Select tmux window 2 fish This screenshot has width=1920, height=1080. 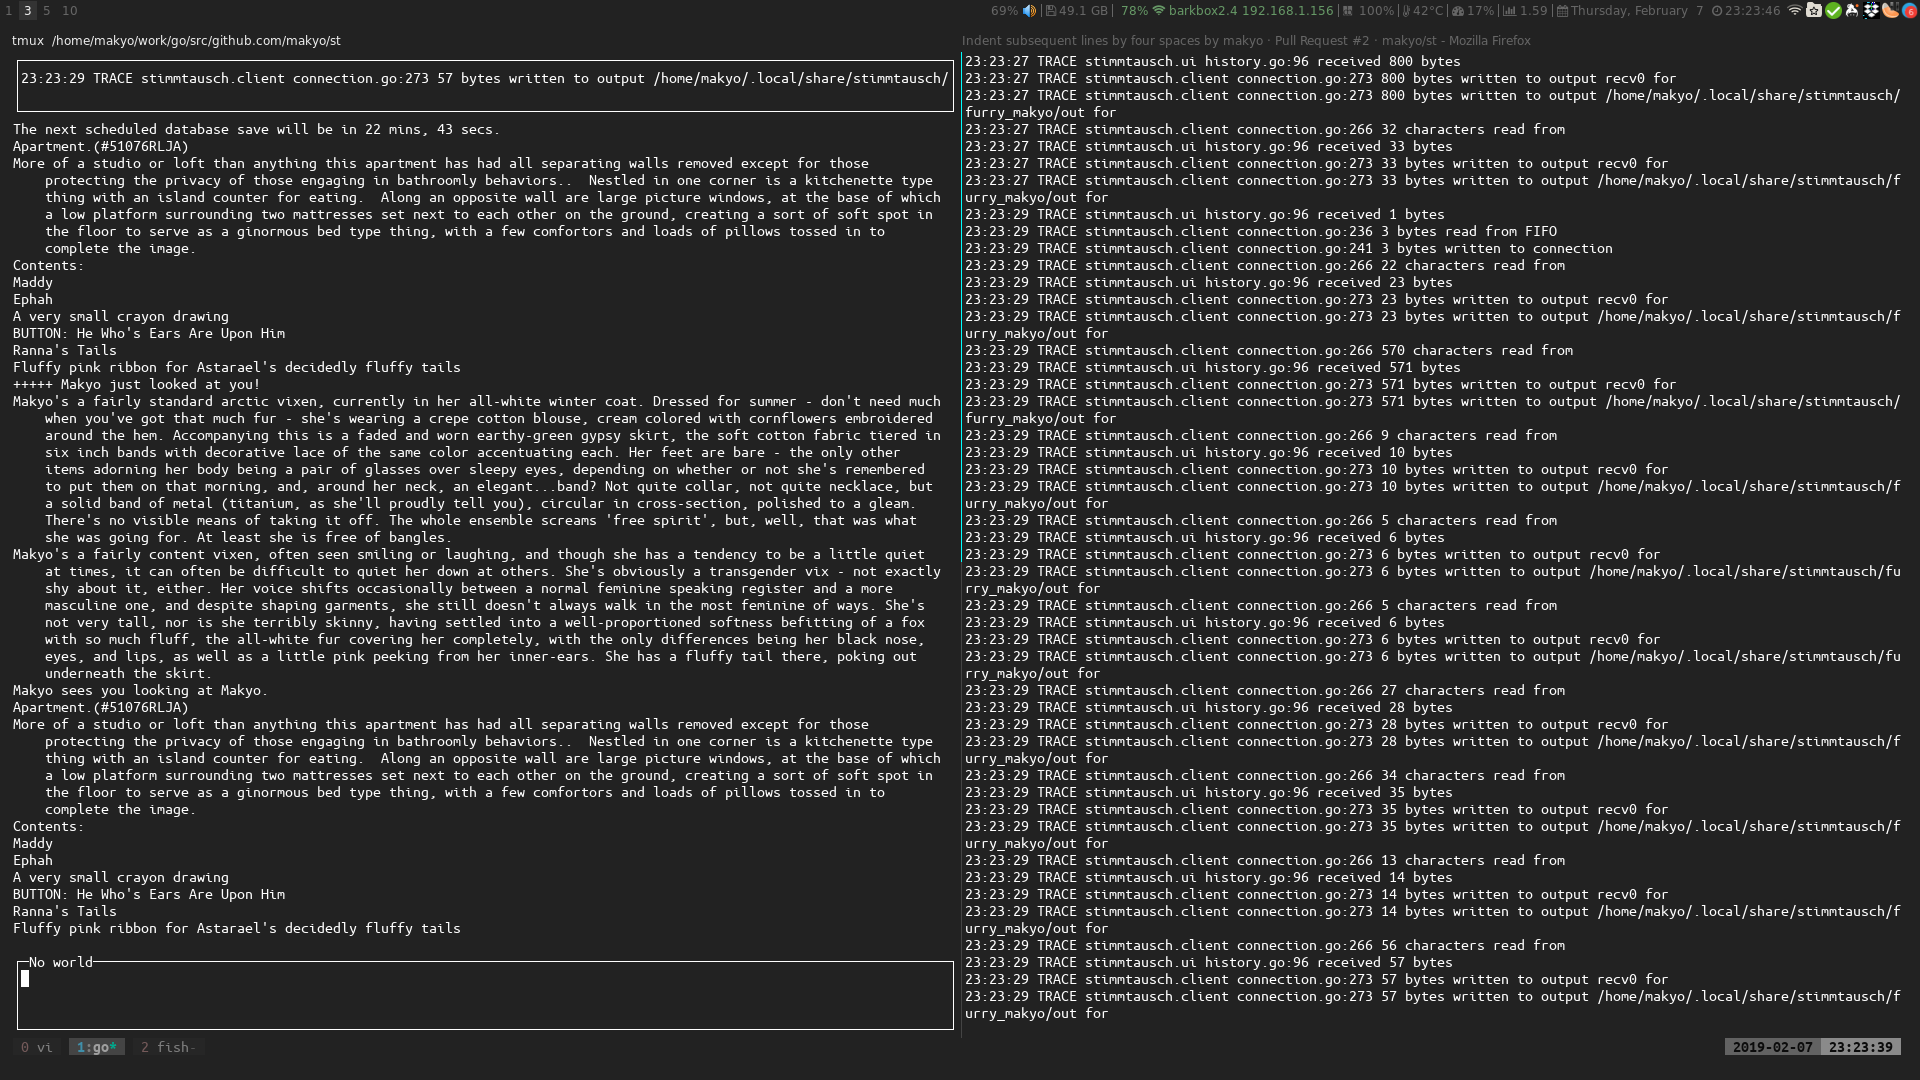pyautogui.click(x=168, y=1047)
